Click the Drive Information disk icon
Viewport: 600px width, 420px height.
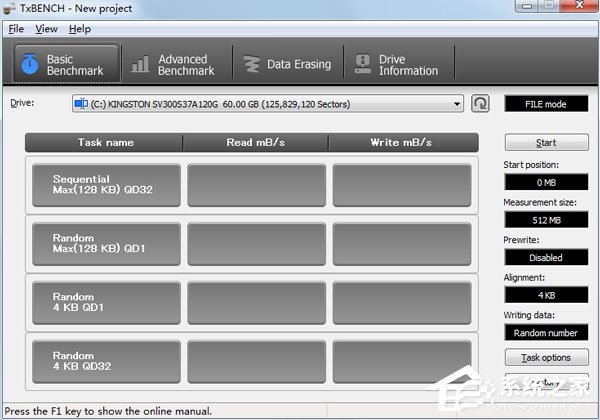362,63
